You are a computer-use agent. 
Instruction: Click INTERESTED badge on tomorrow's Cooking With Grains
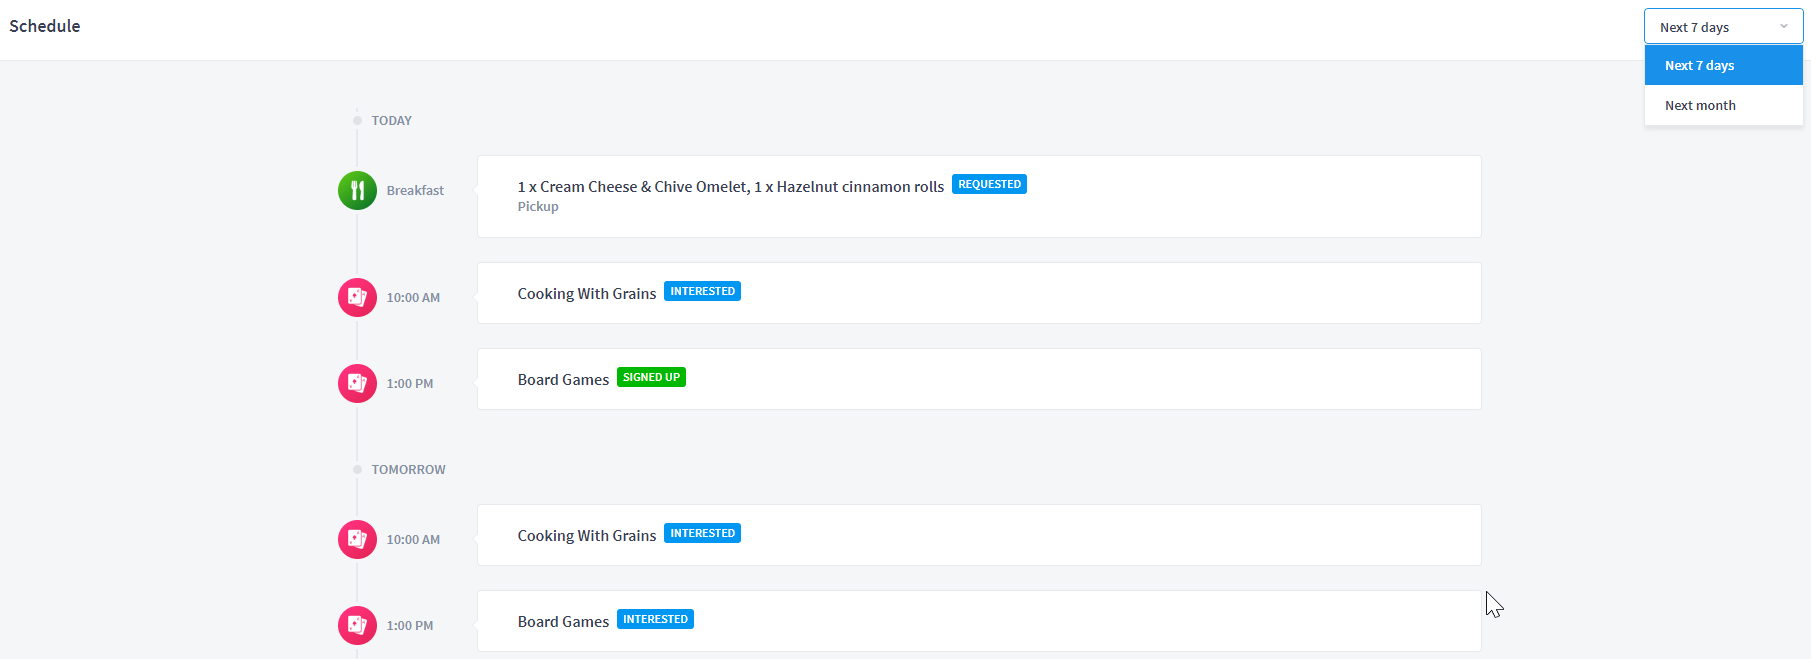coord(702,533)
